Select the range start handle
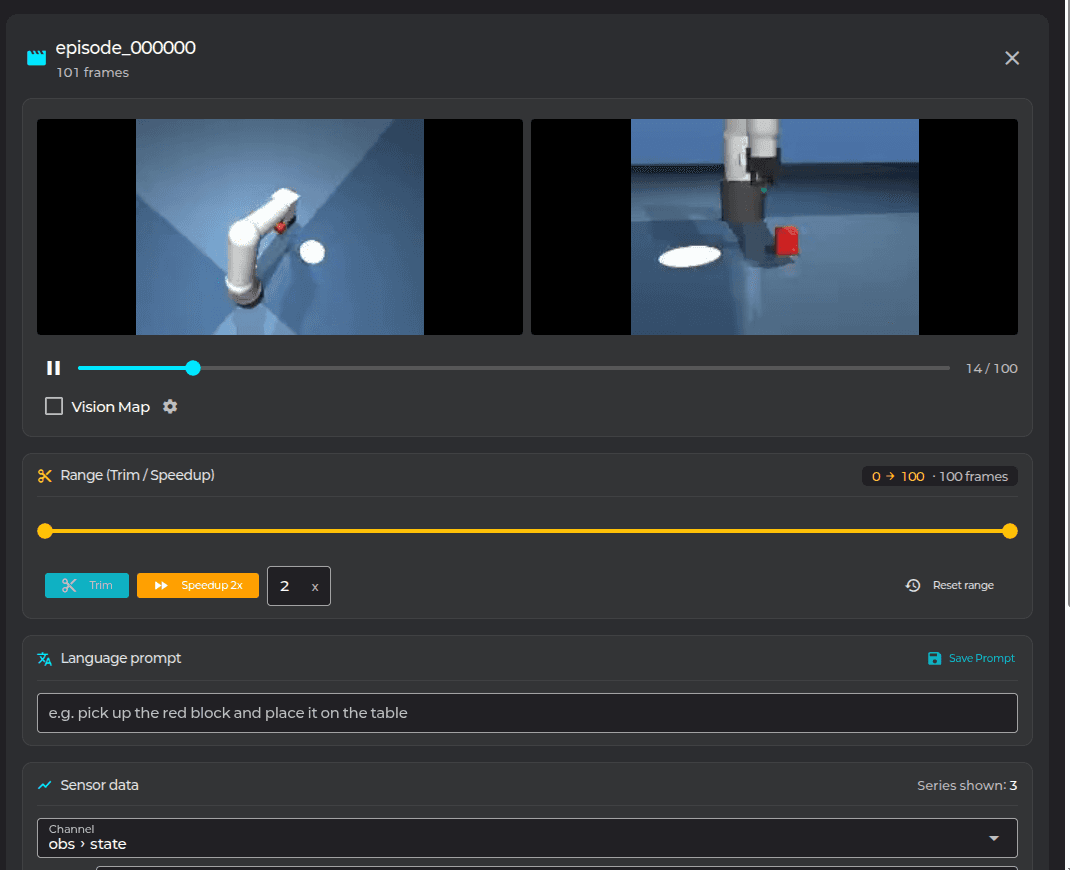This screenshot has width=1070, height=870. point(45,531)
